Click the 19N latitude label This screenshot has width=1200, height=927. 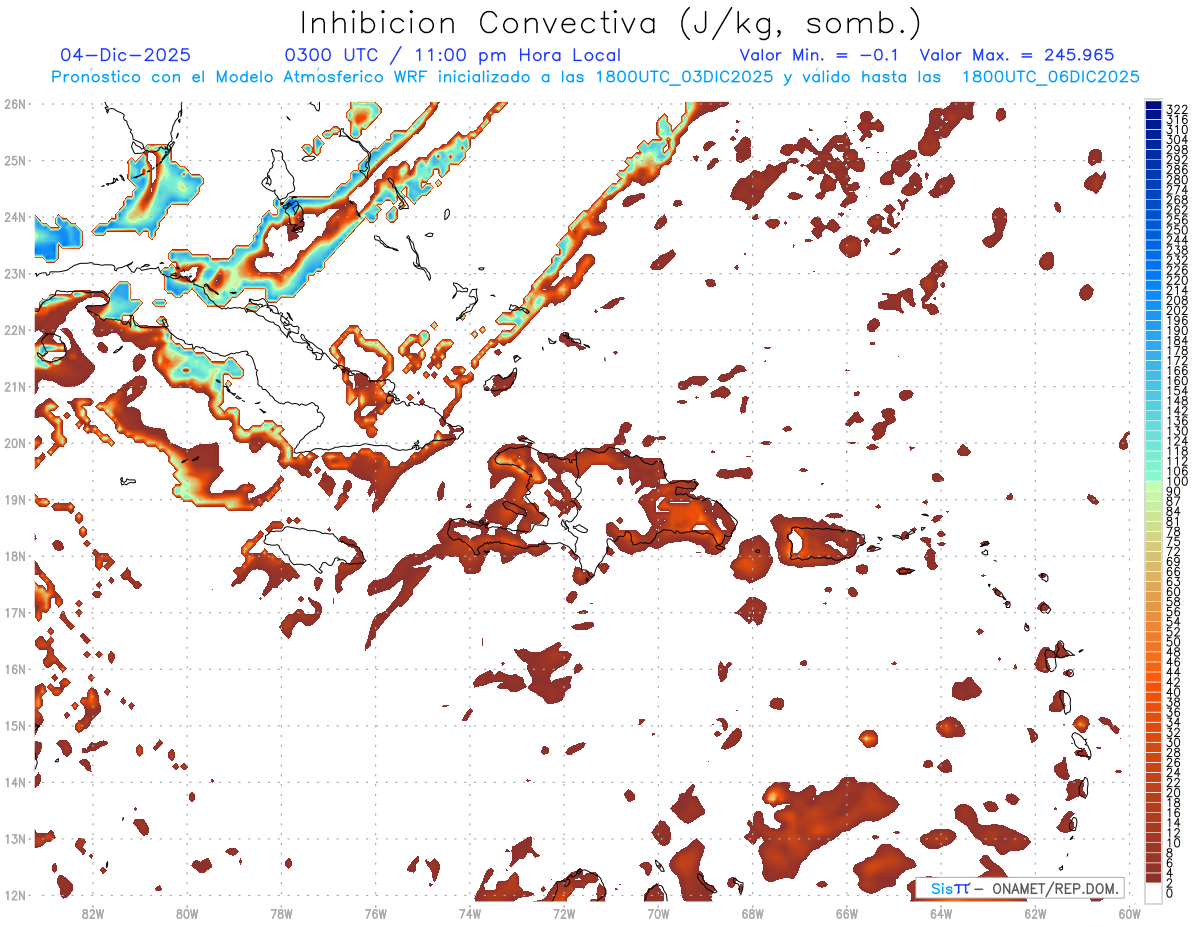15,499
